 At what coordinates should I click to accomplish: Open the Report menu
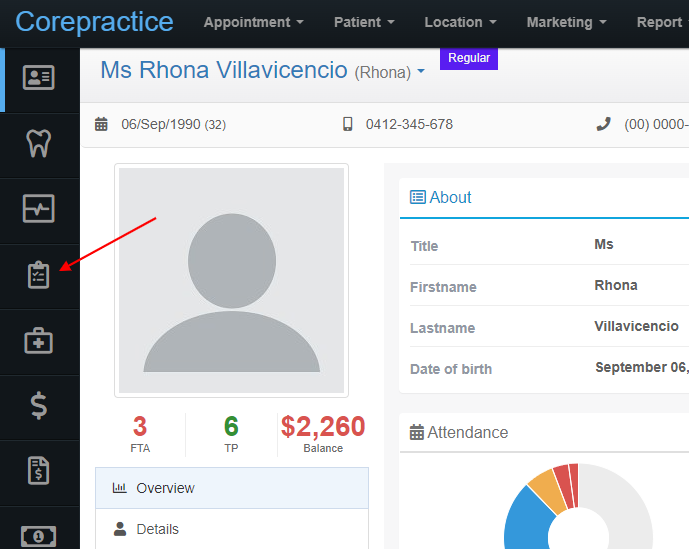pos(663,22)
